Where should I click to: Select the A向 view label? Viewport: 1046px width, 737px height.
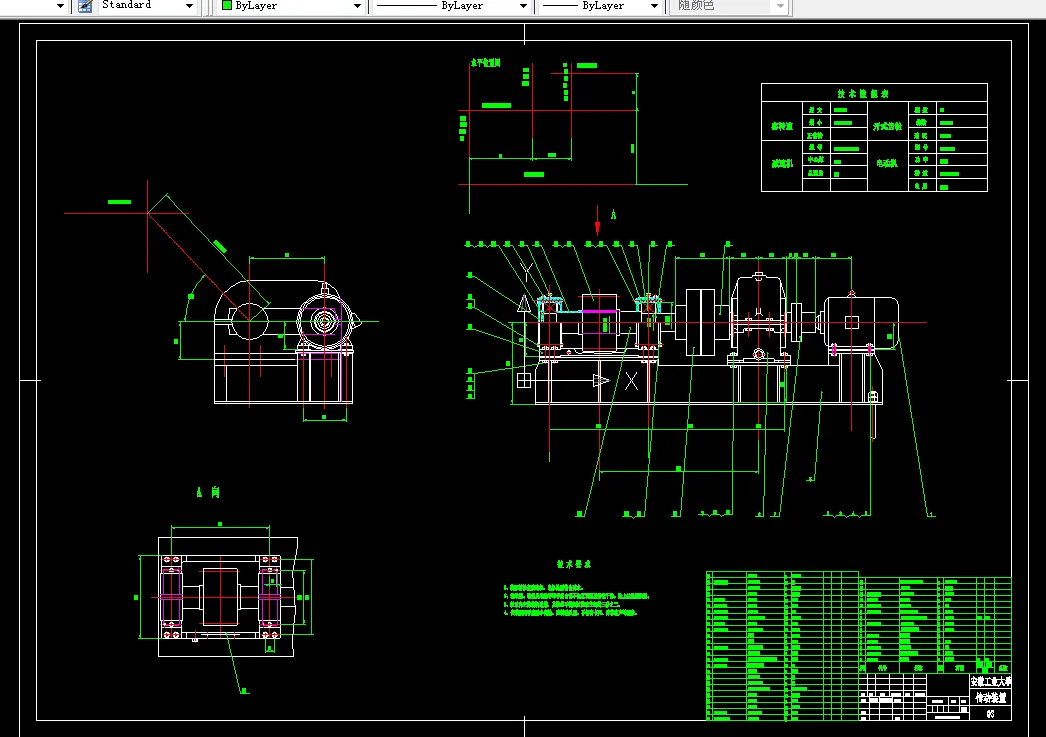208,492
